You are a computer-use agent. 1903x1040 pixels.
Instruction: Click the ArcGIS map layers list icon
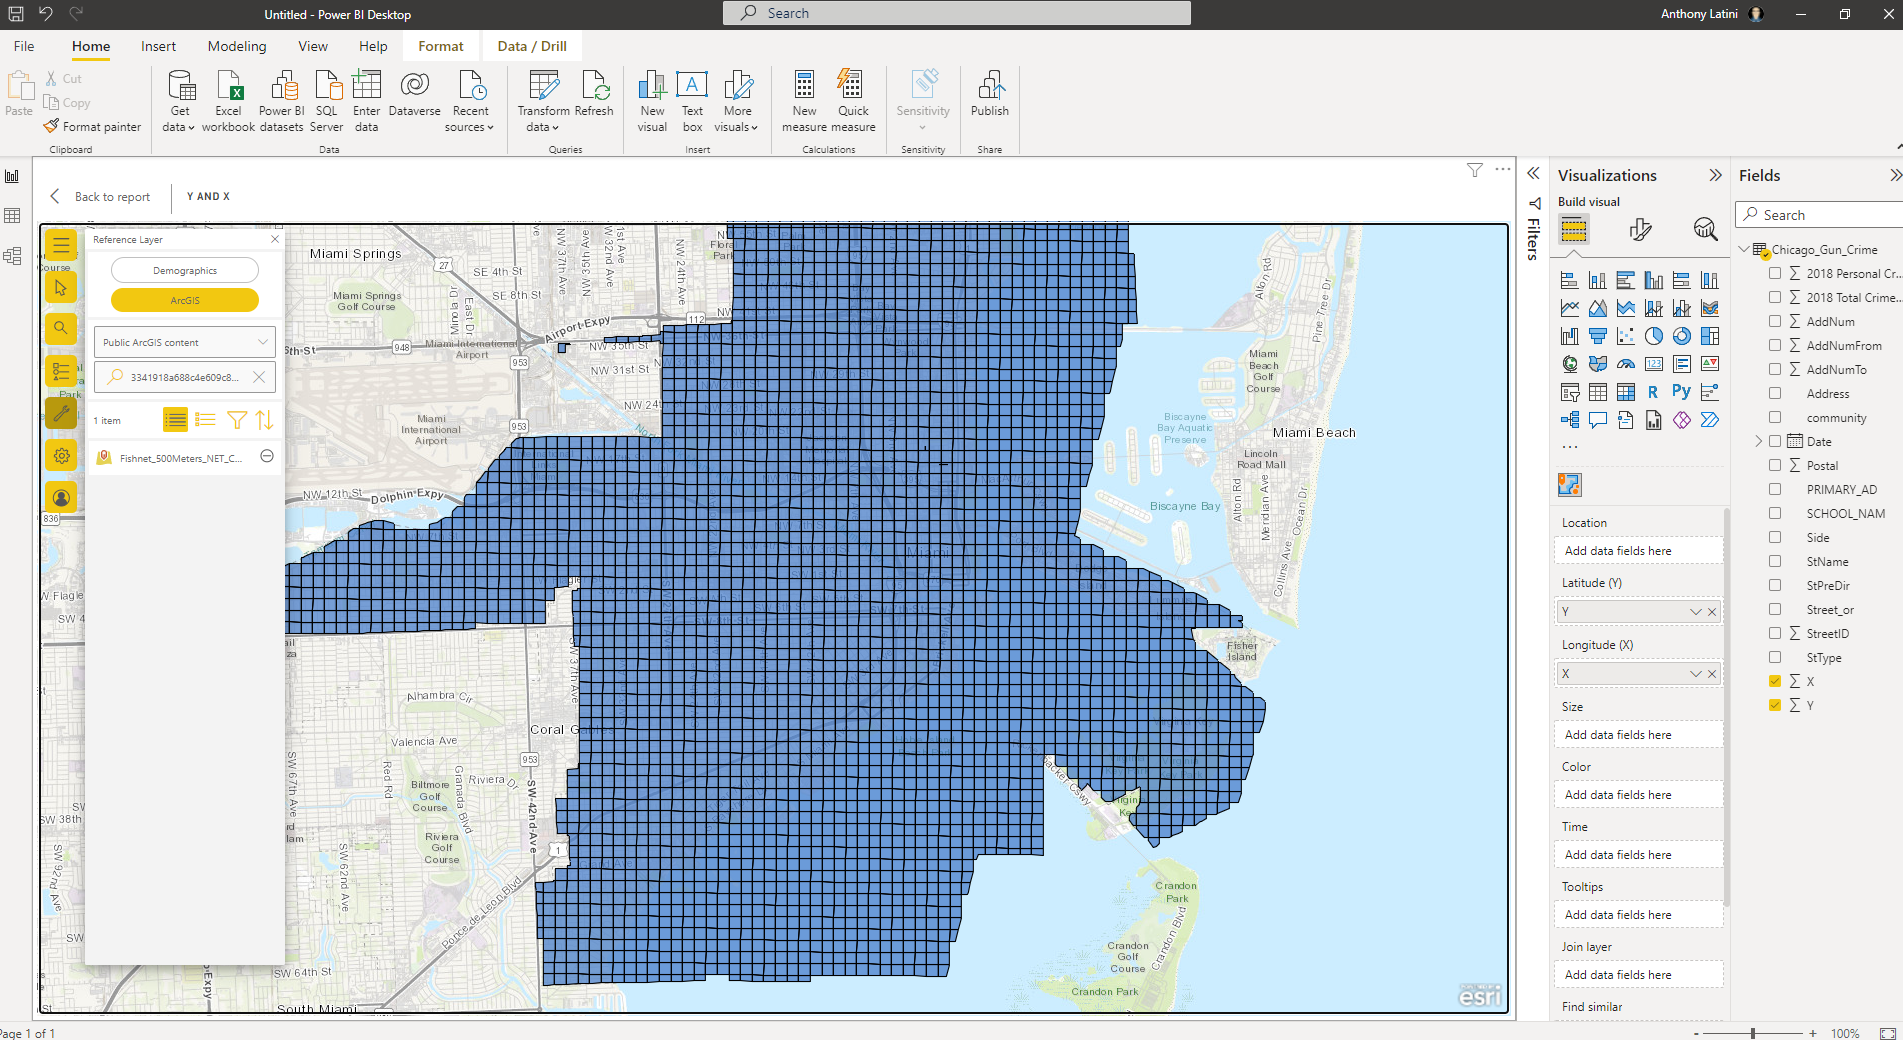click(61, 372)
